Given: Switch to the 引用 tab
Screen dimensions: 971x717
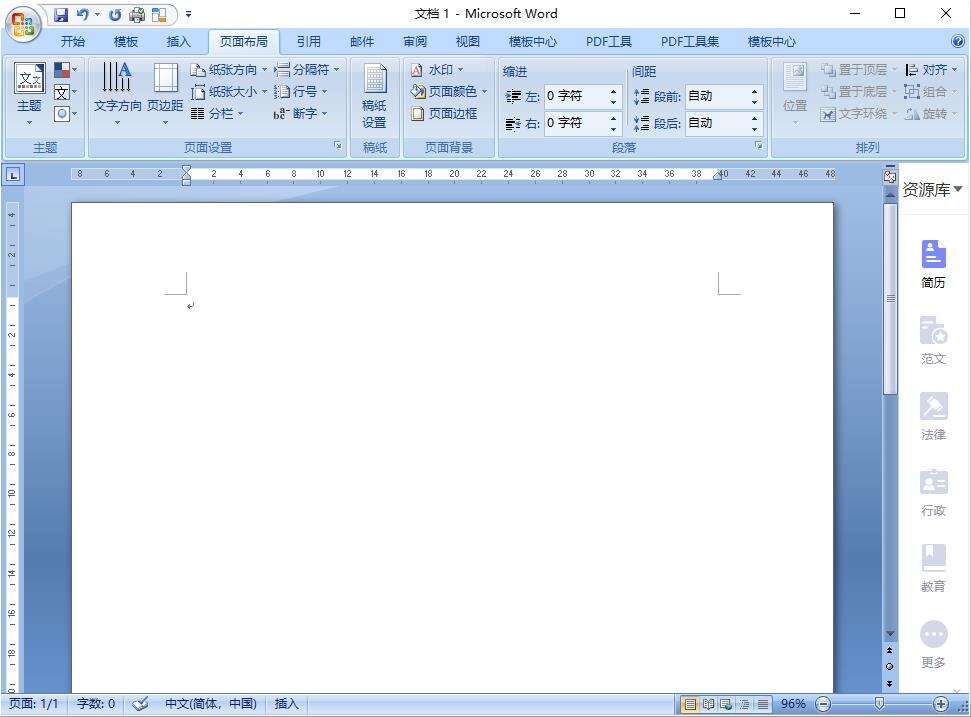Looking at the screenshot, I should (x=308, y=41).
